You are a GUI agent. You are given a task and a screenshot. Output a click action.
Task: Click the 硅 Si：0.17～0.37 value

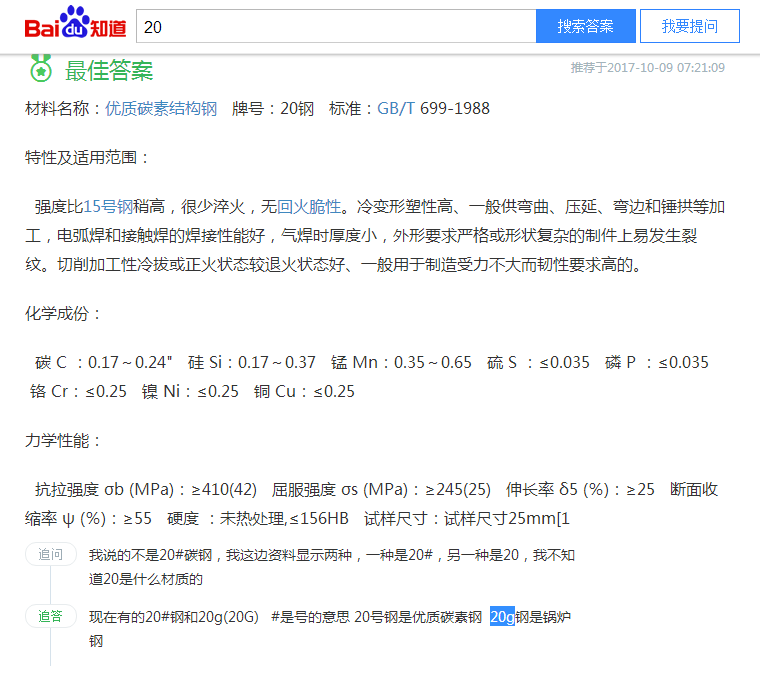(252, 363)
